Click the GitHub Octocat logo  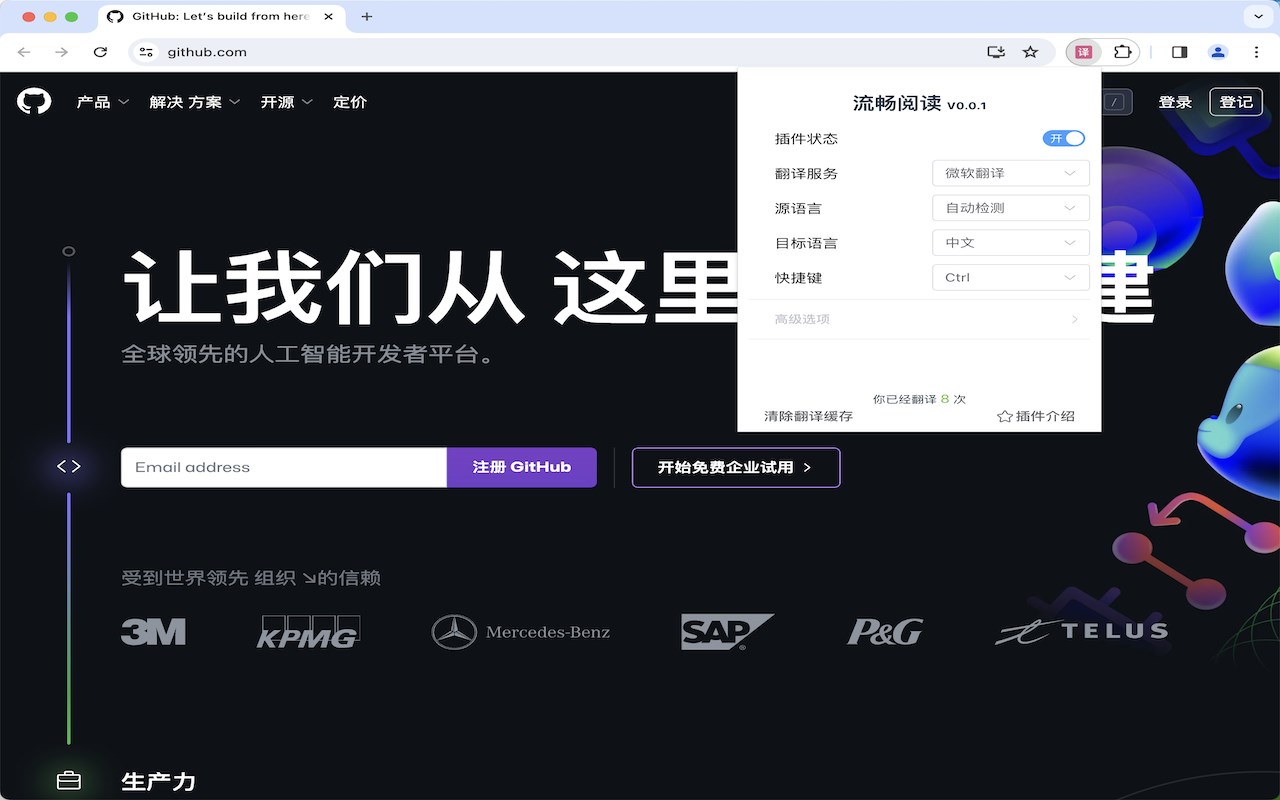pos(34,101)
